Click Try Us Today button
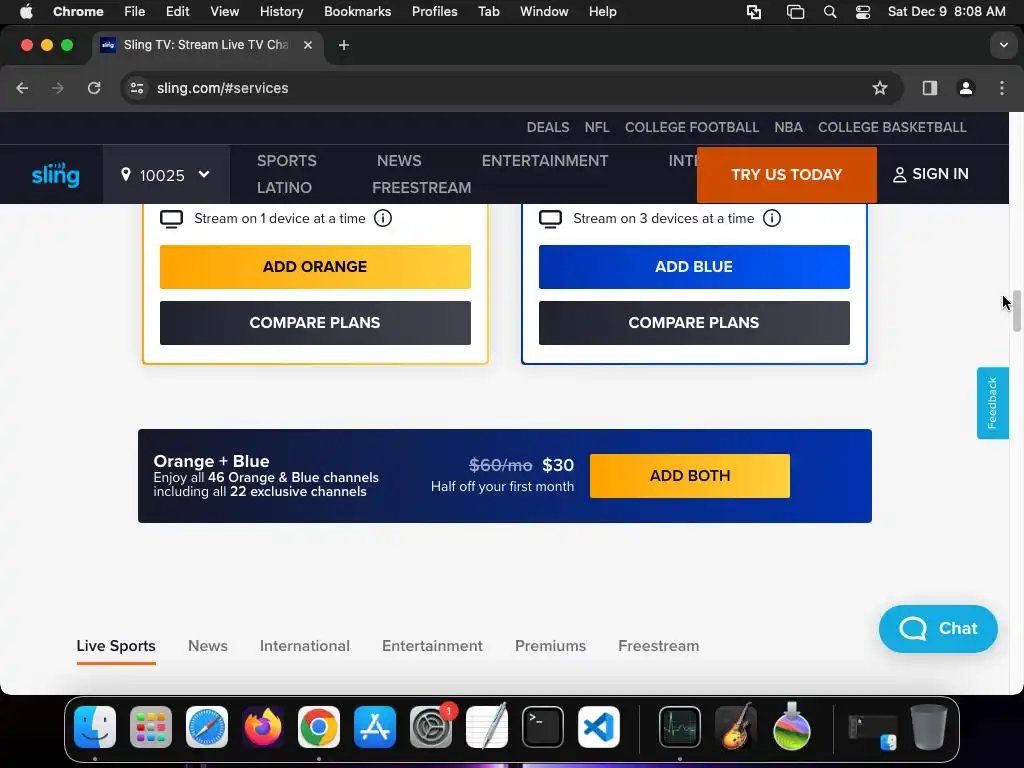This screenshot has height=768, width=1024. 787,175
